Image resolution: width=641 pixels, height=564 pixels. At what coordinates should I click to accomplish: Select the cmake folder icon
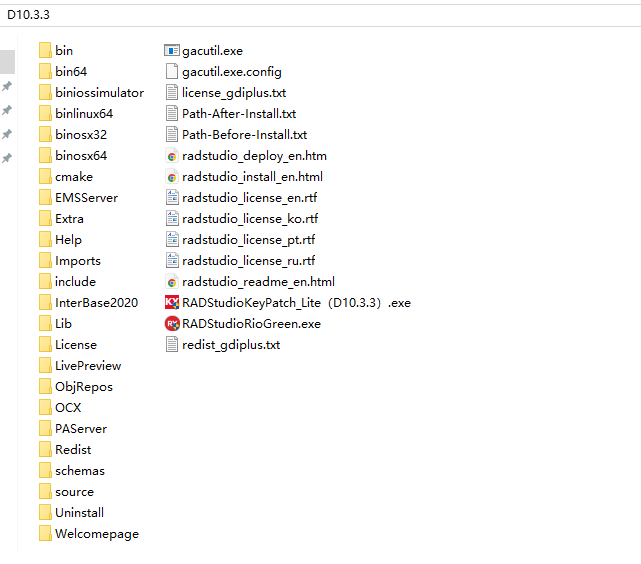pyautogui.click(x=45, y=177)
